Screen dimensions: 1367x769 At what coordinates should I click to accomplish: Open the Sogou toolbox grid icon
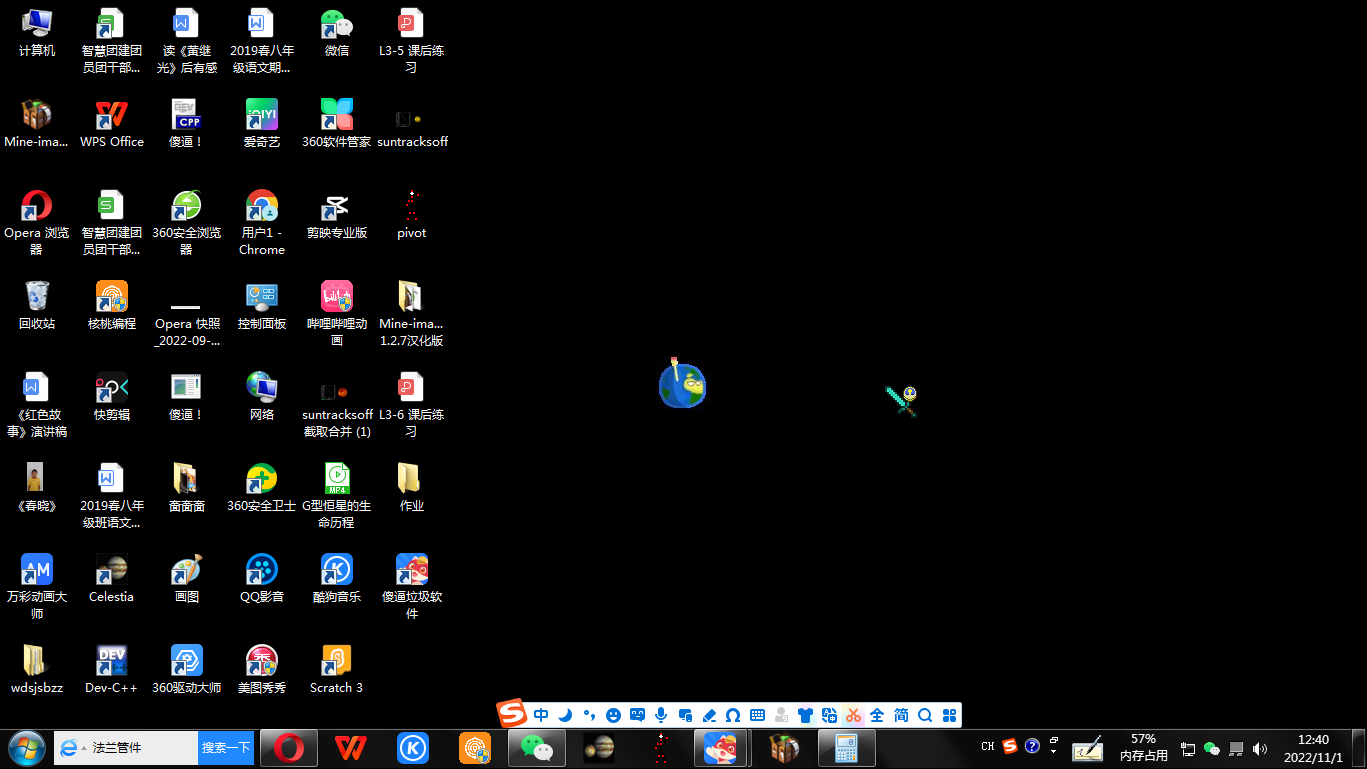tap(949, 715)
